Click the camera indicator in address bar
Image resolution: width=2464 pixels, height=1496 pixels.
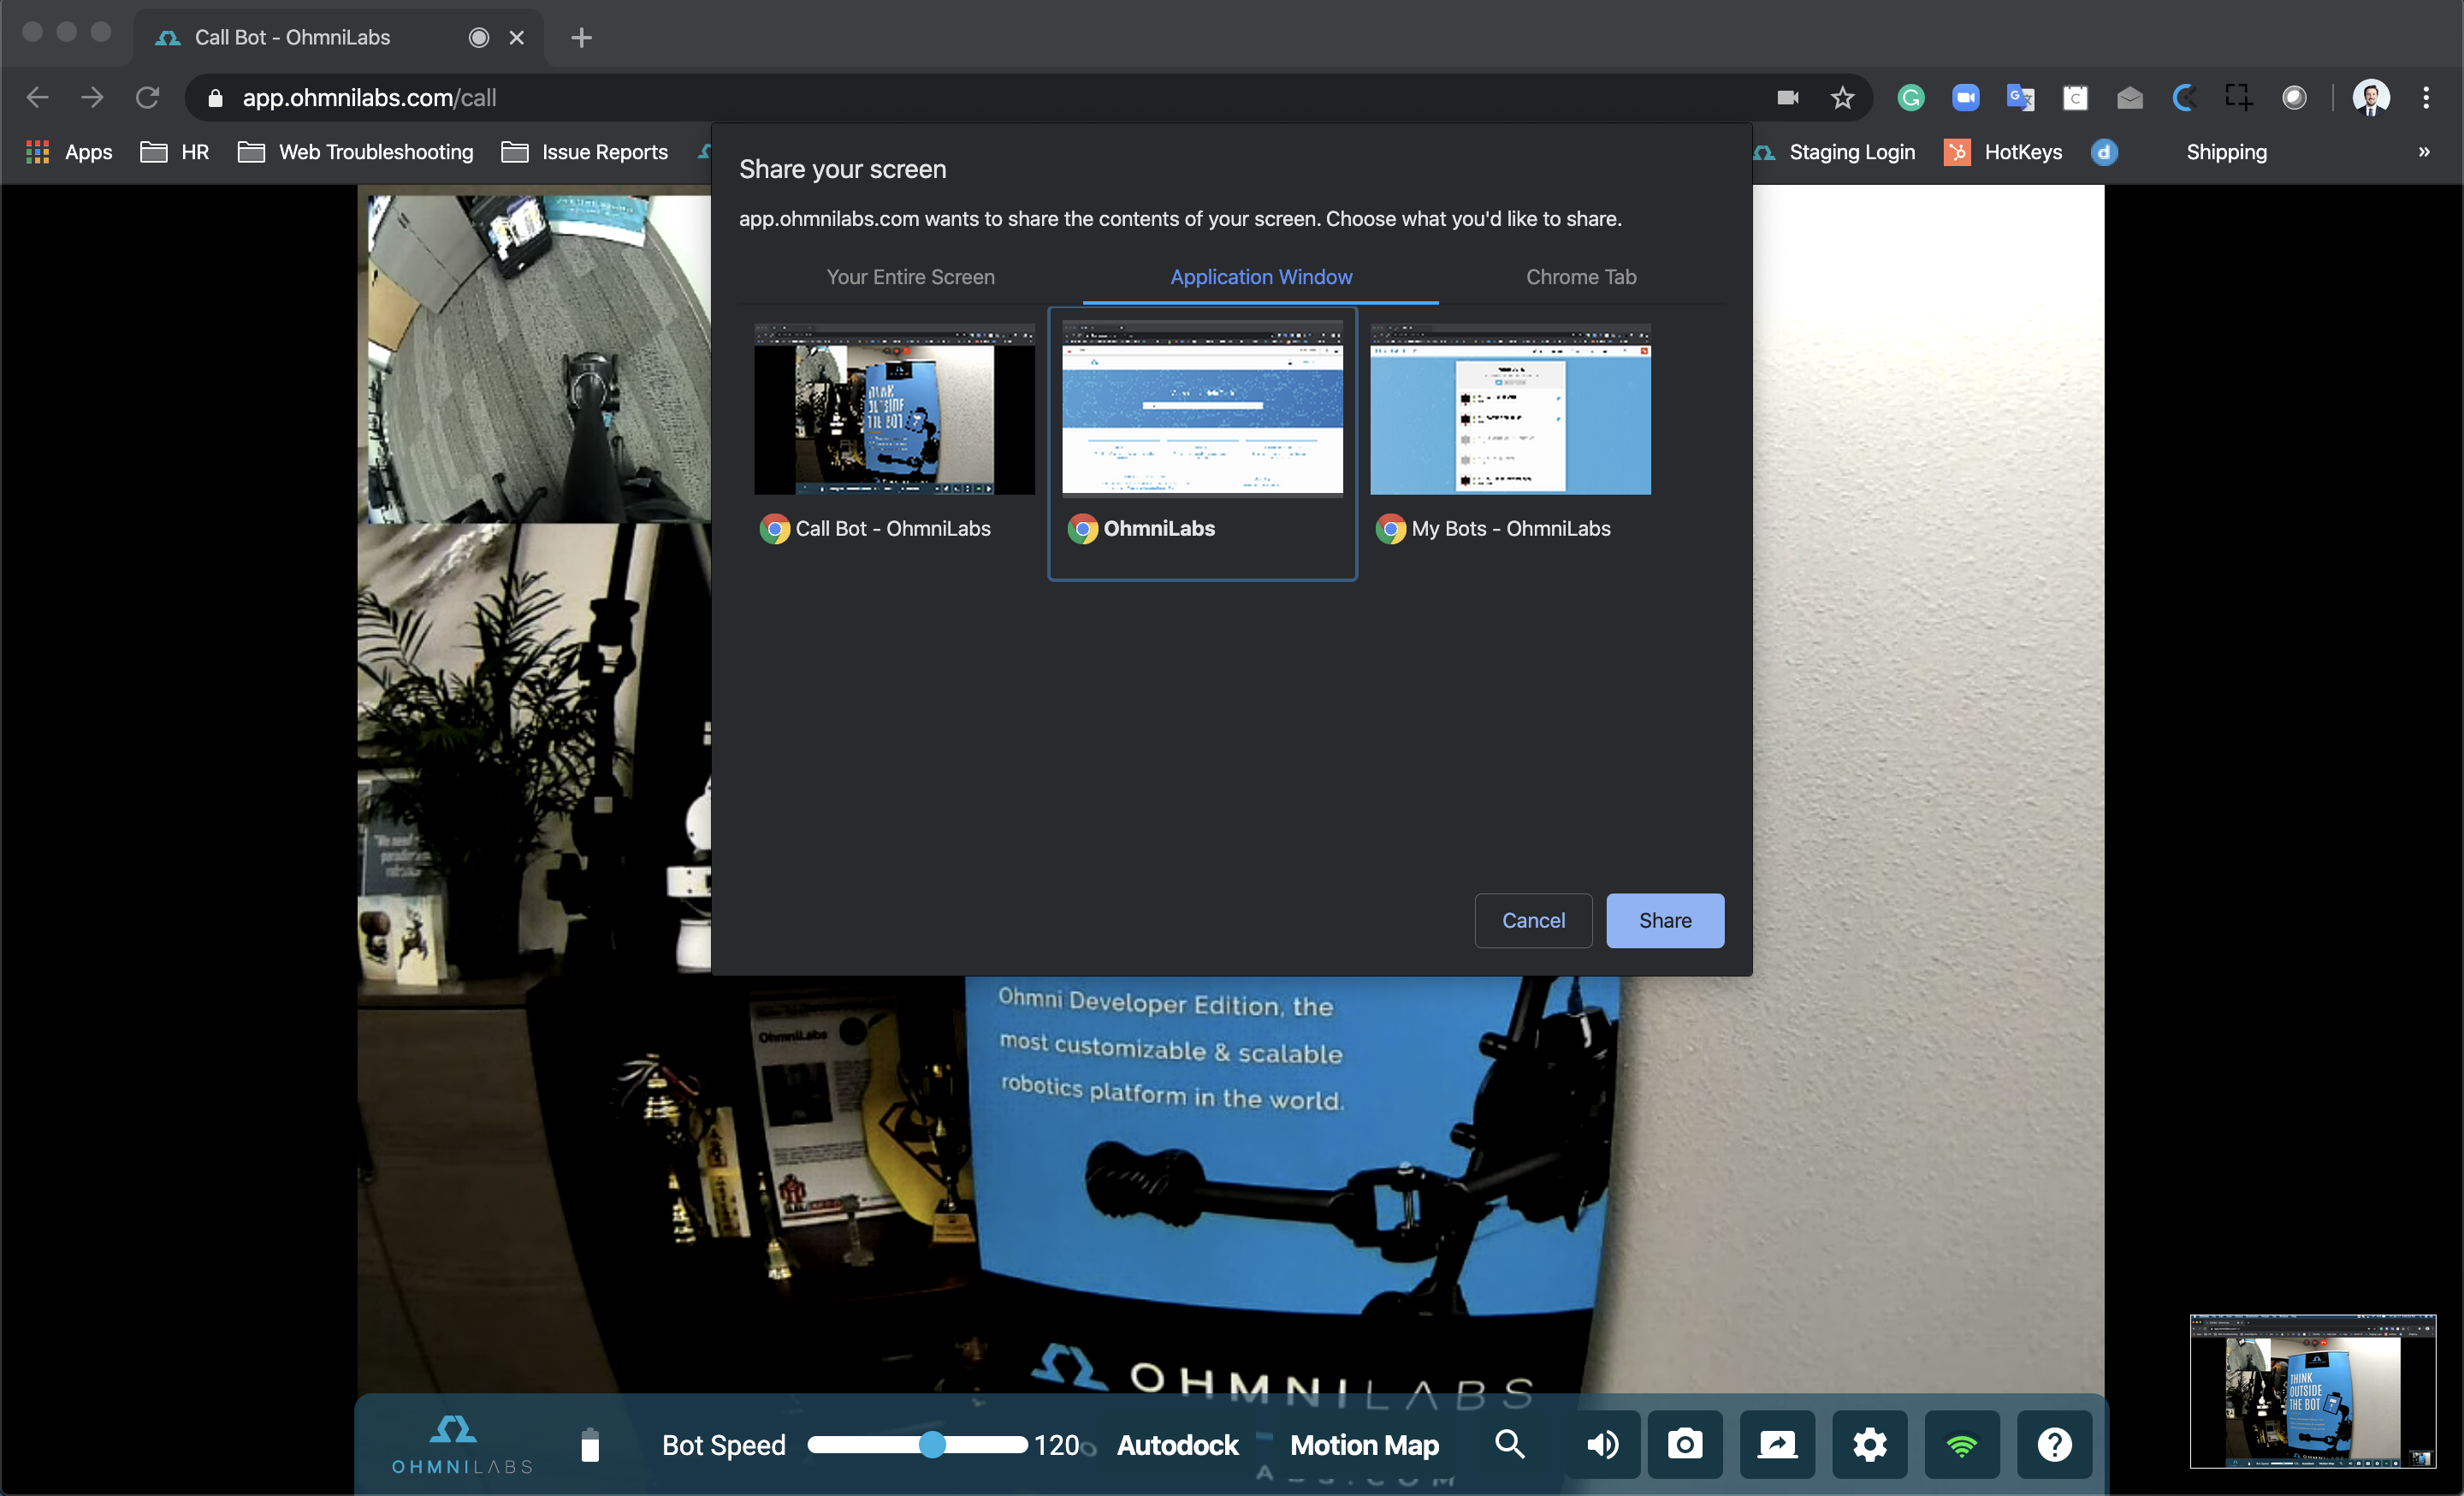[1788, 97]
